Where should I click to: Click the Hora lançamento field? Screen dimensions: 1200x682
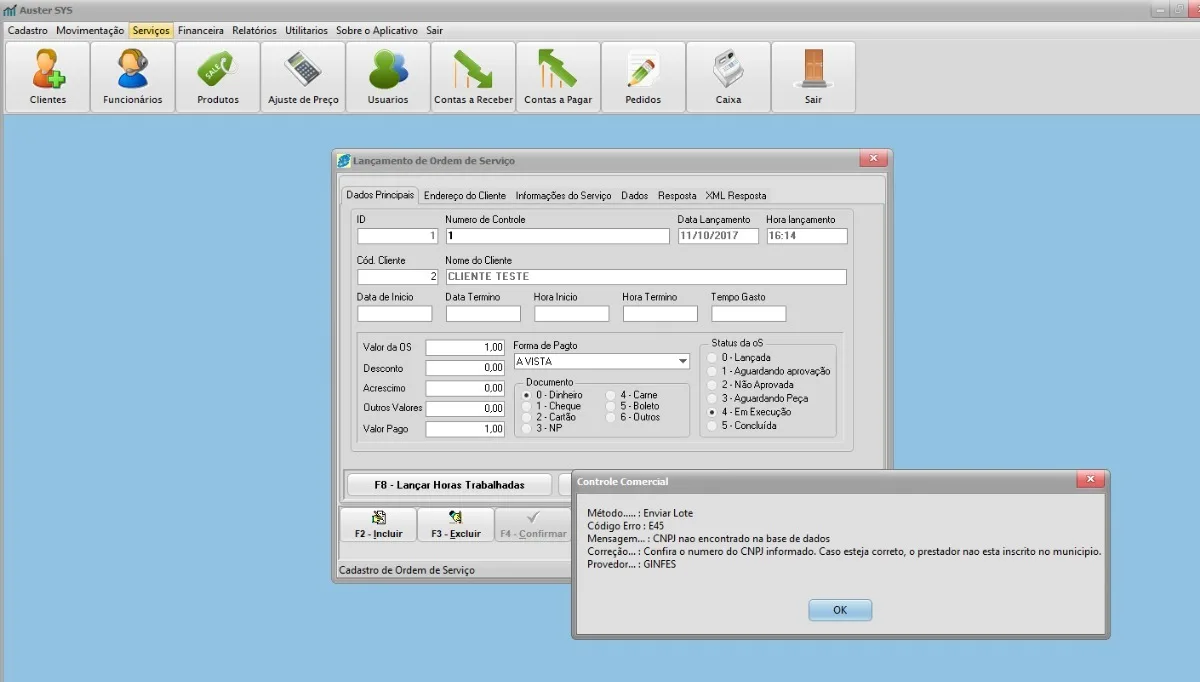coord(807,236)
